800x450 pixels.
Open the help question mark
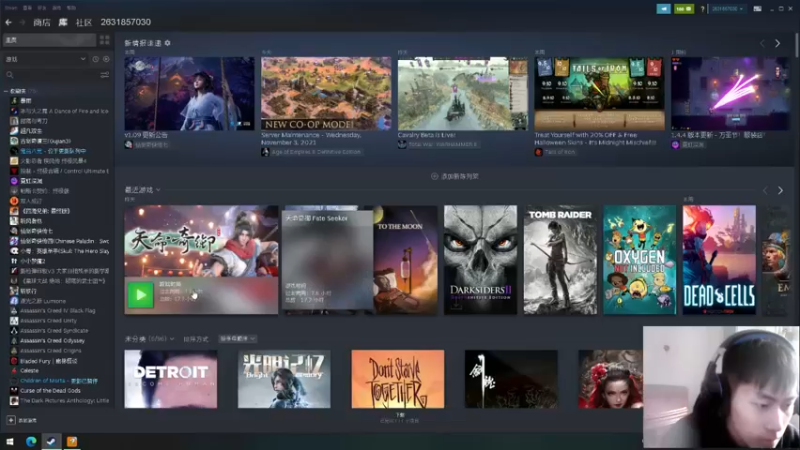[x=702, y=9]
